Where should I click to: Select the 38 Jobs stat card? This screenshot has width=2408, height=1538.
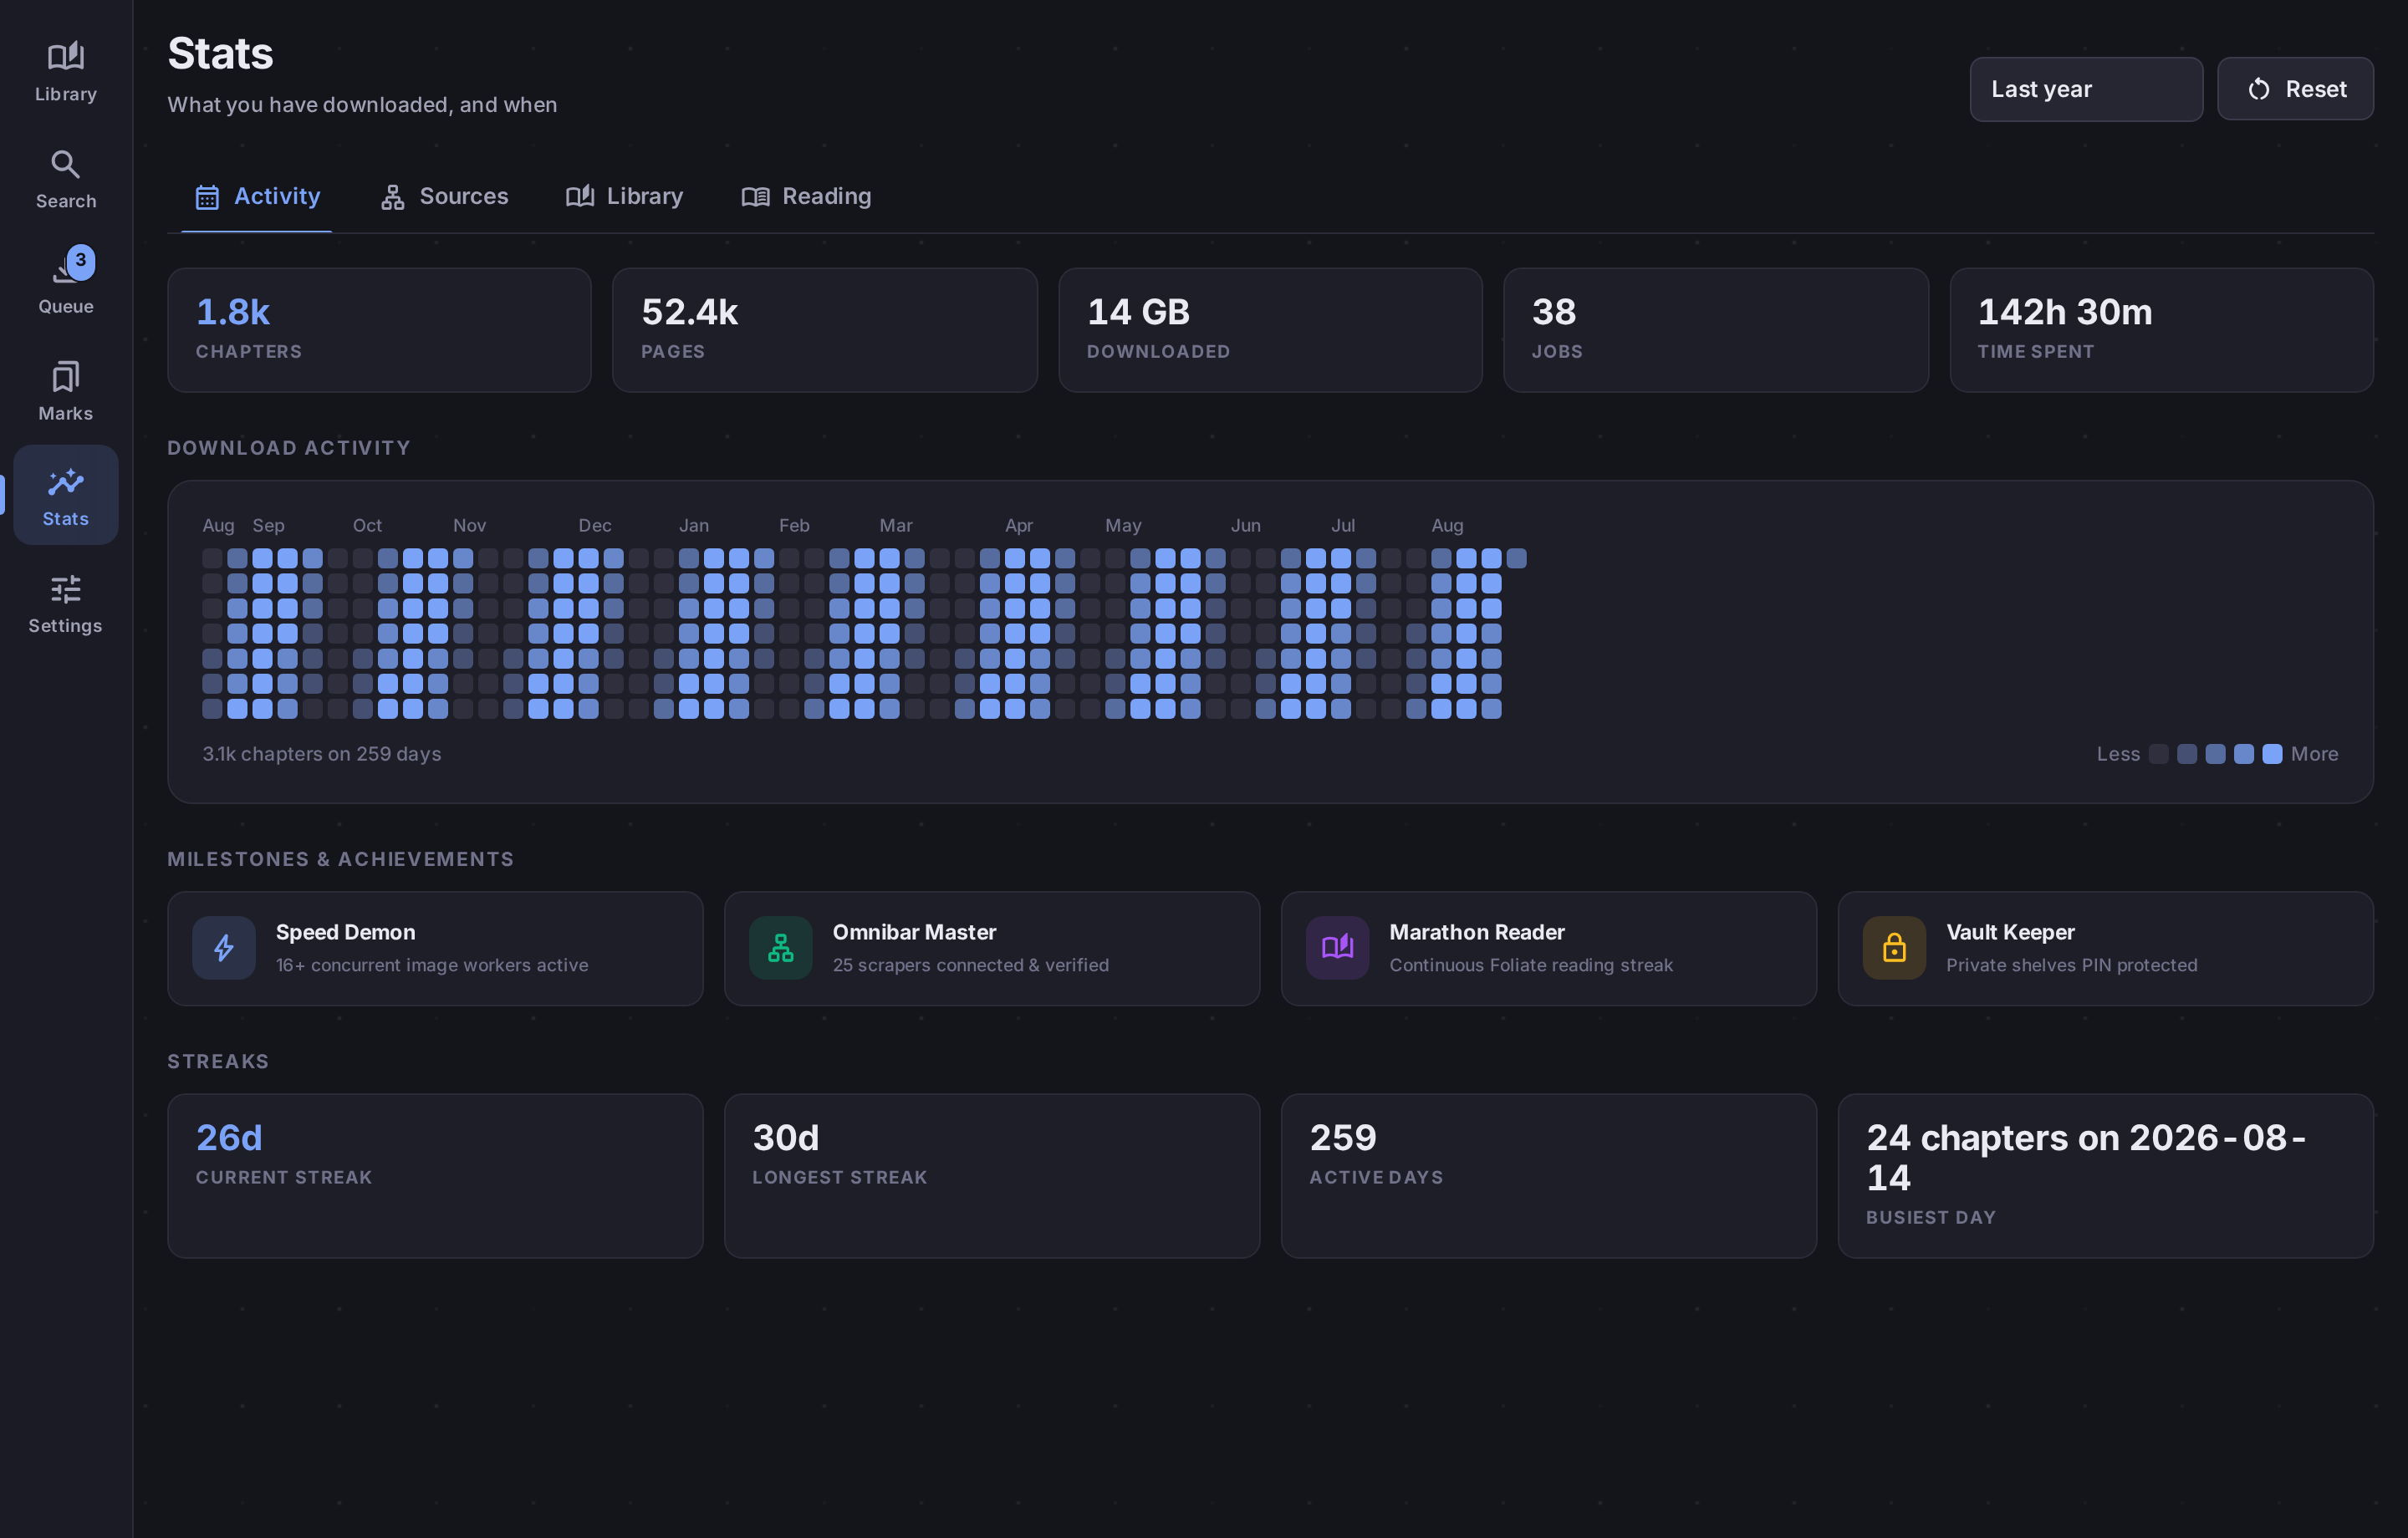[x=1716, y=330]
